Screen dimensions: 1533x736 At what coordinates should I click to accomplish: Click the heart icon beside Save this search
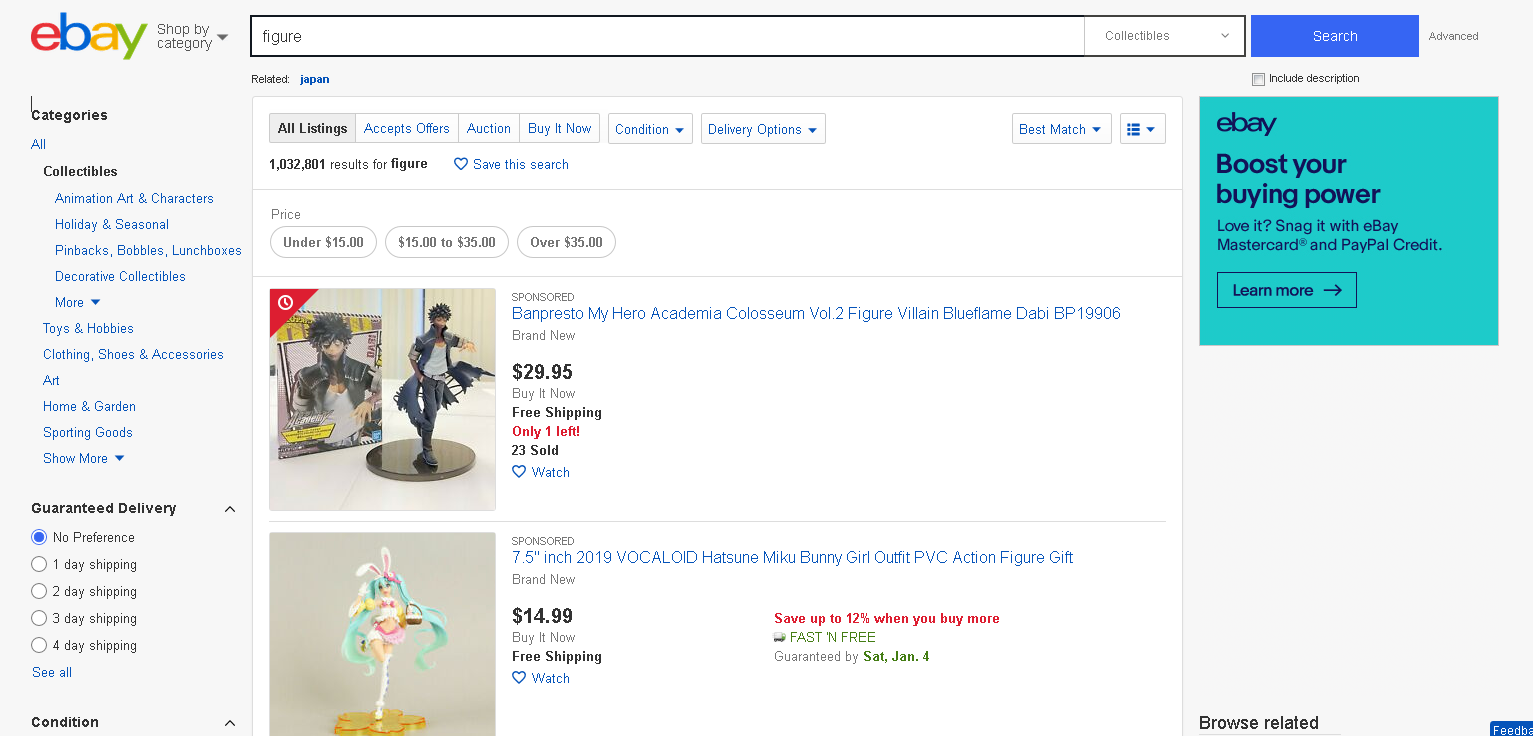461,164
